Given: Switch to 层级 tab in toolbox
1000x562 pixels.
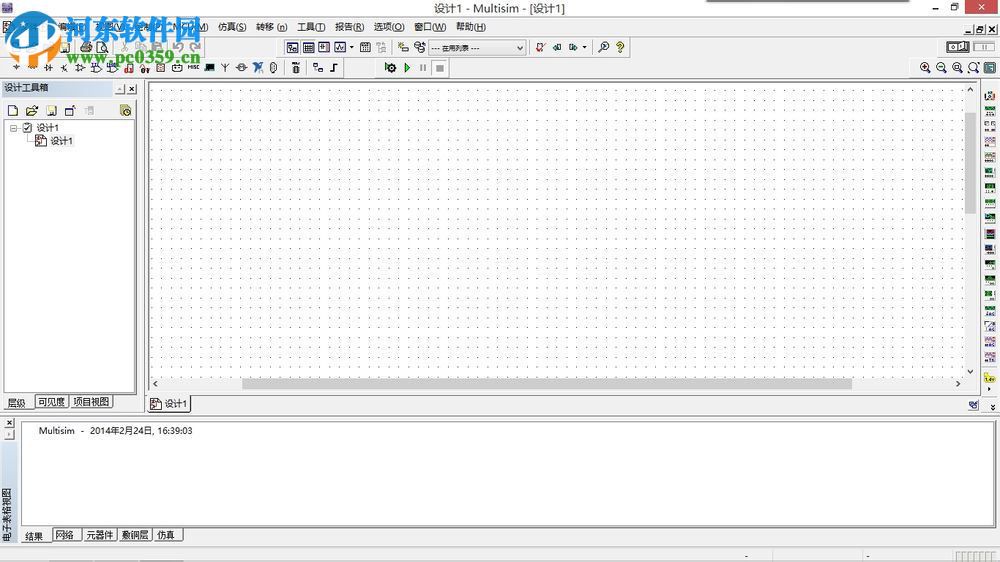Looking at the screenshot, I should click(x=17, y=403).
